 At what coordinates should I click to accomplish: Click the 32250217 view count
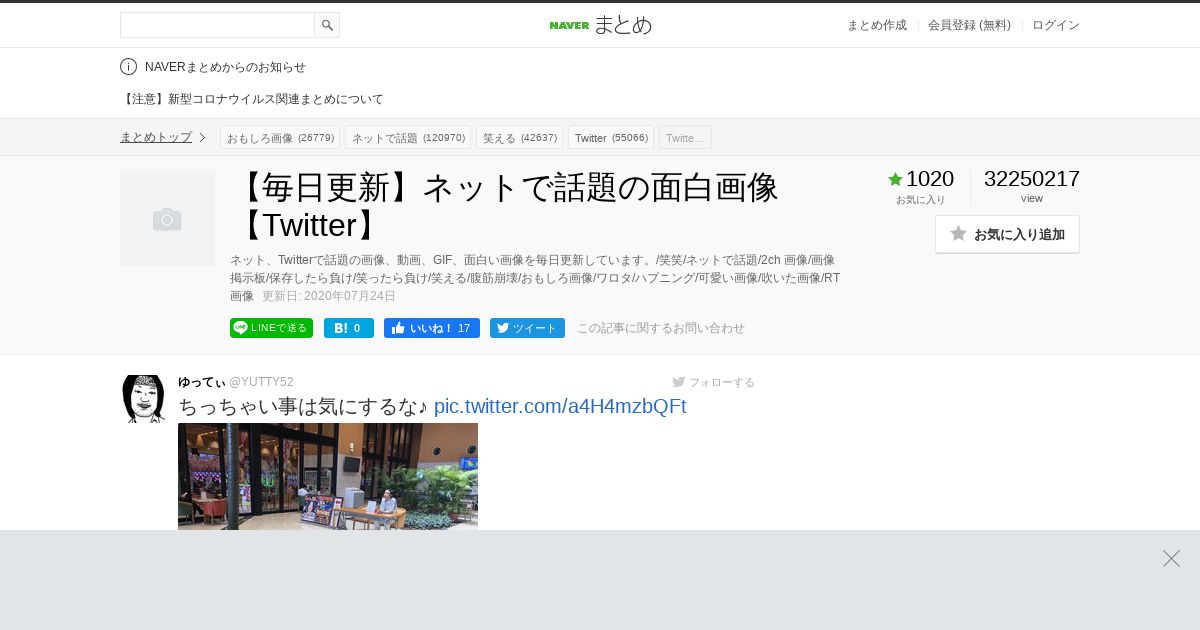point(1032,179)
